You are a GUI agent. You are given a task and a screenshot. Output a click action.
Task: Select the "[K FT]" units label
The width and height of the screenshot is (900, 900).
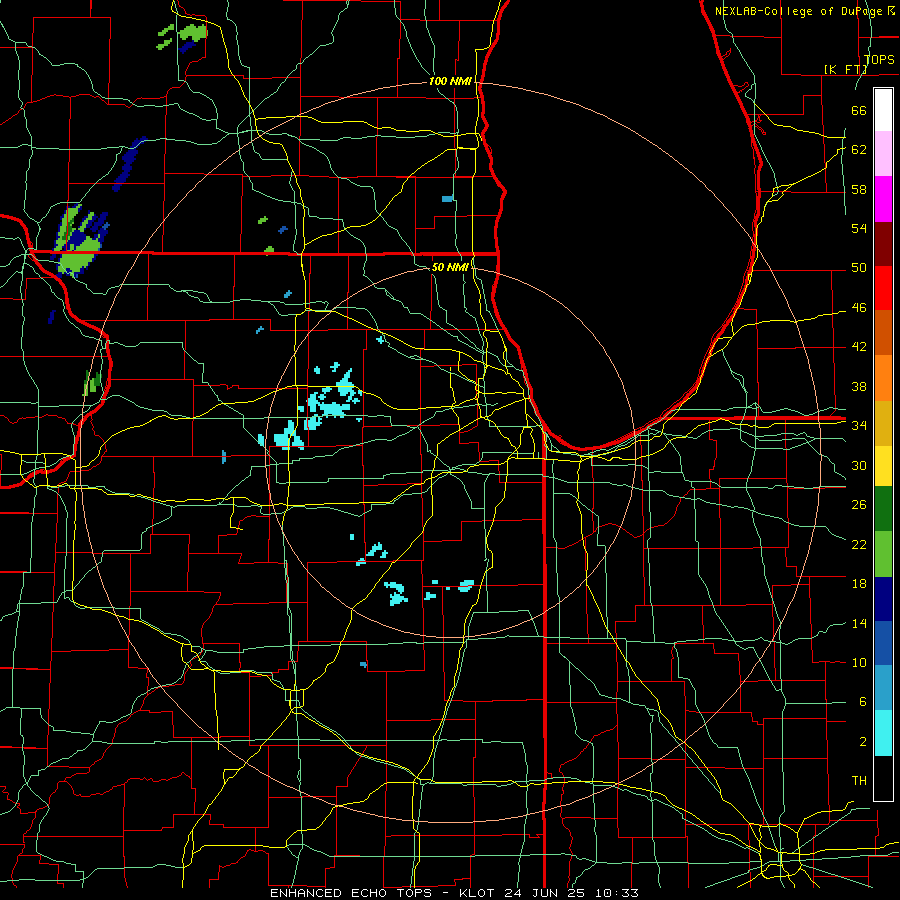coord(845,69)
